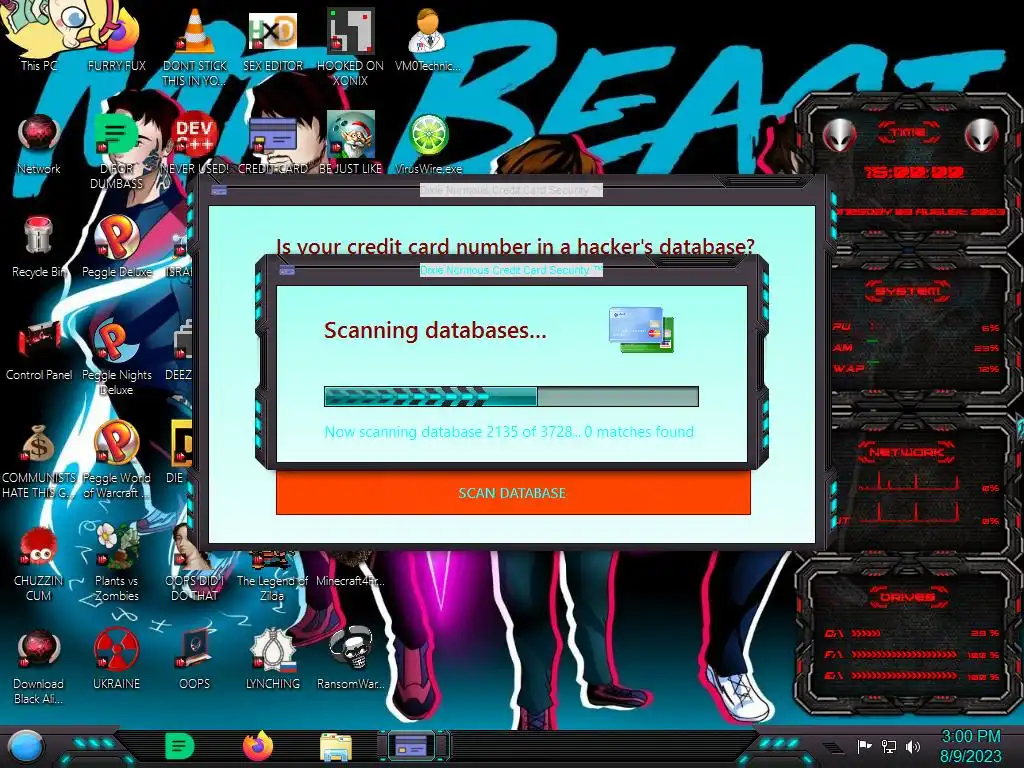Click the left alien head on TIME gadget
Viewport: 1024px width, 768px height.
[839, 135]
